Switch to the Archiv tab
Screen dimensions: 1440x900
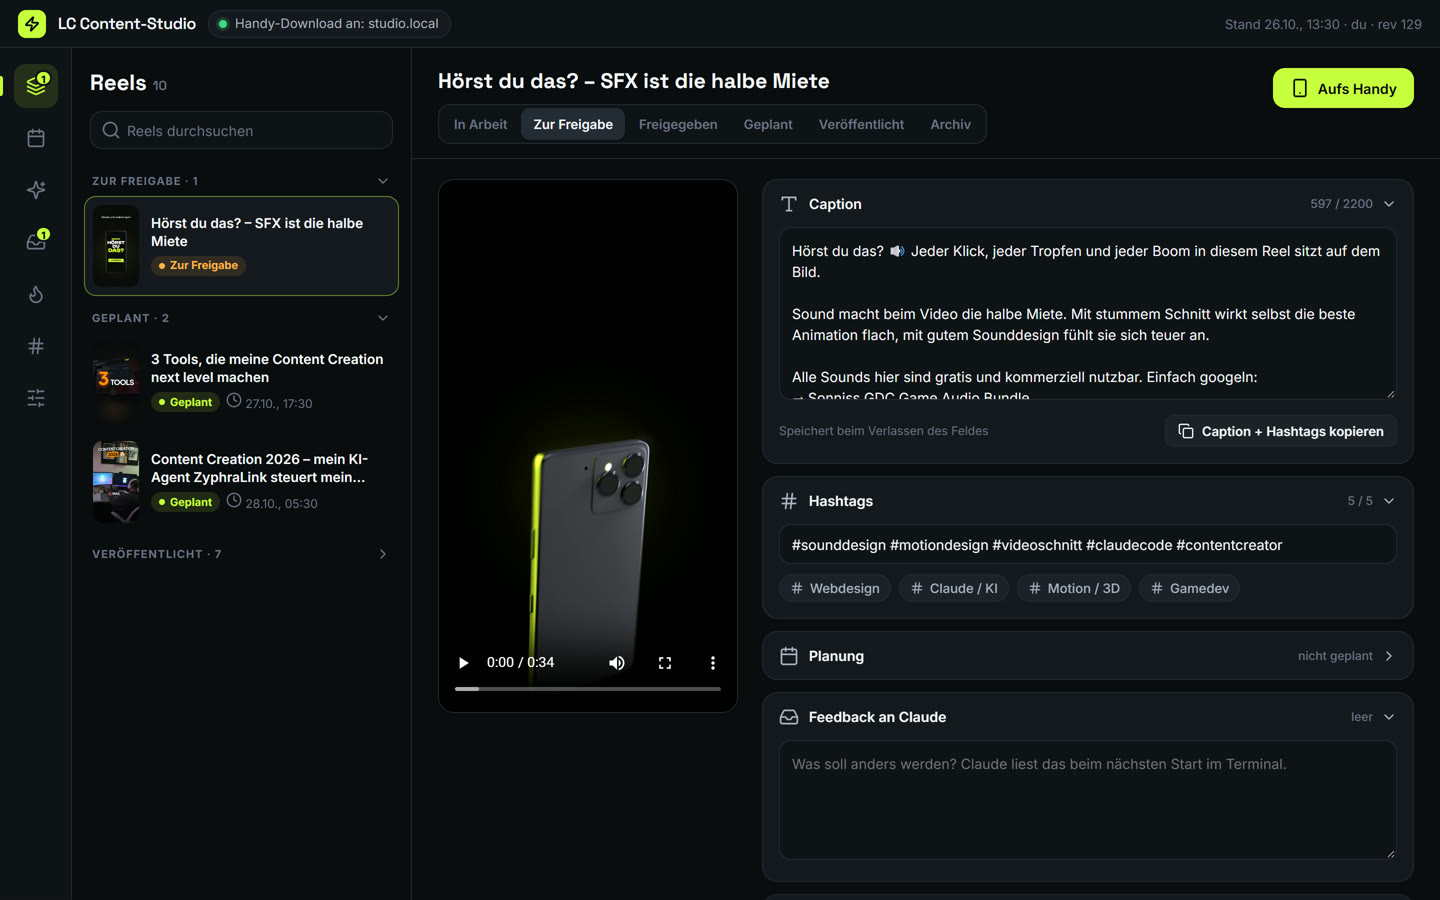pyautogui.click(x=950, y=124)
